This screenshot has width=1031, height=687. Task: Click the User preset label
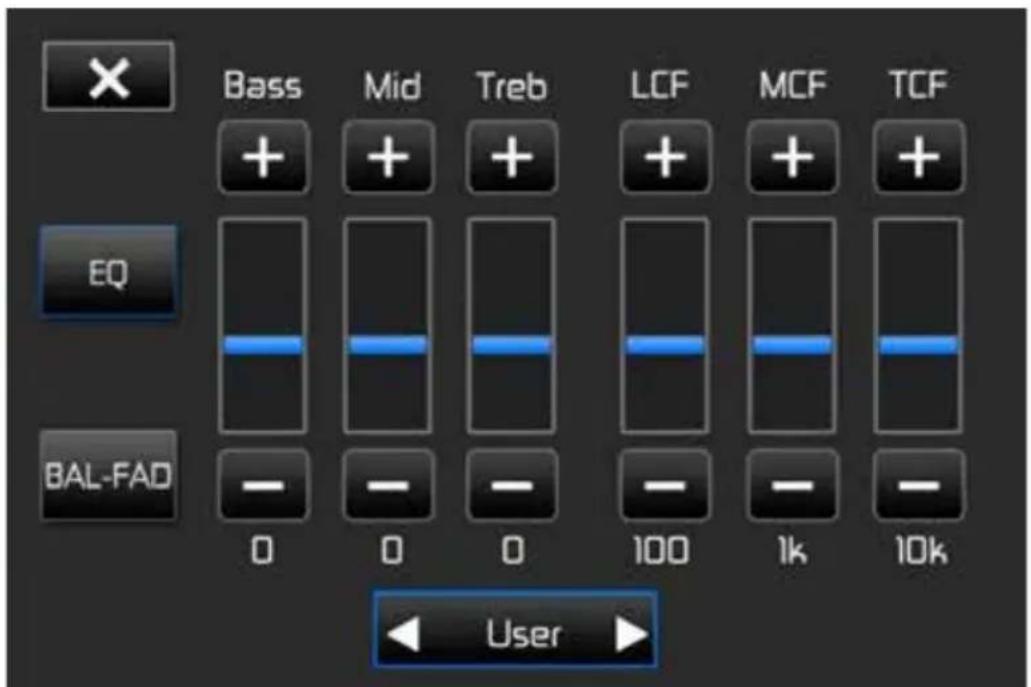524,634
